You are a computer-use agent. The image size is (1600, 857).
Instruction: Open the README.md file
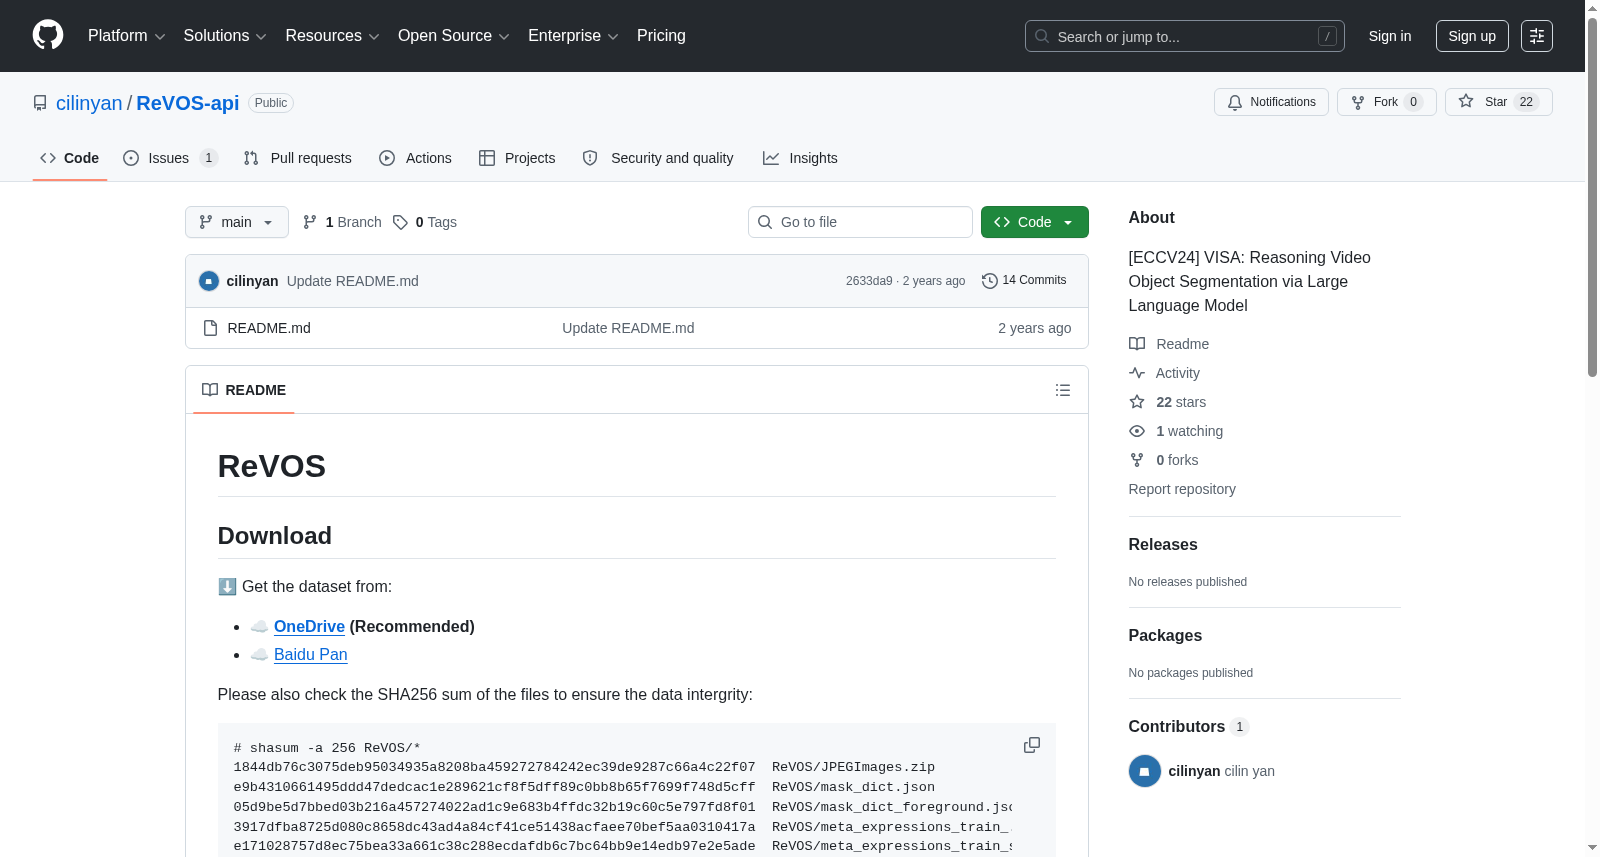click(269, 328)
